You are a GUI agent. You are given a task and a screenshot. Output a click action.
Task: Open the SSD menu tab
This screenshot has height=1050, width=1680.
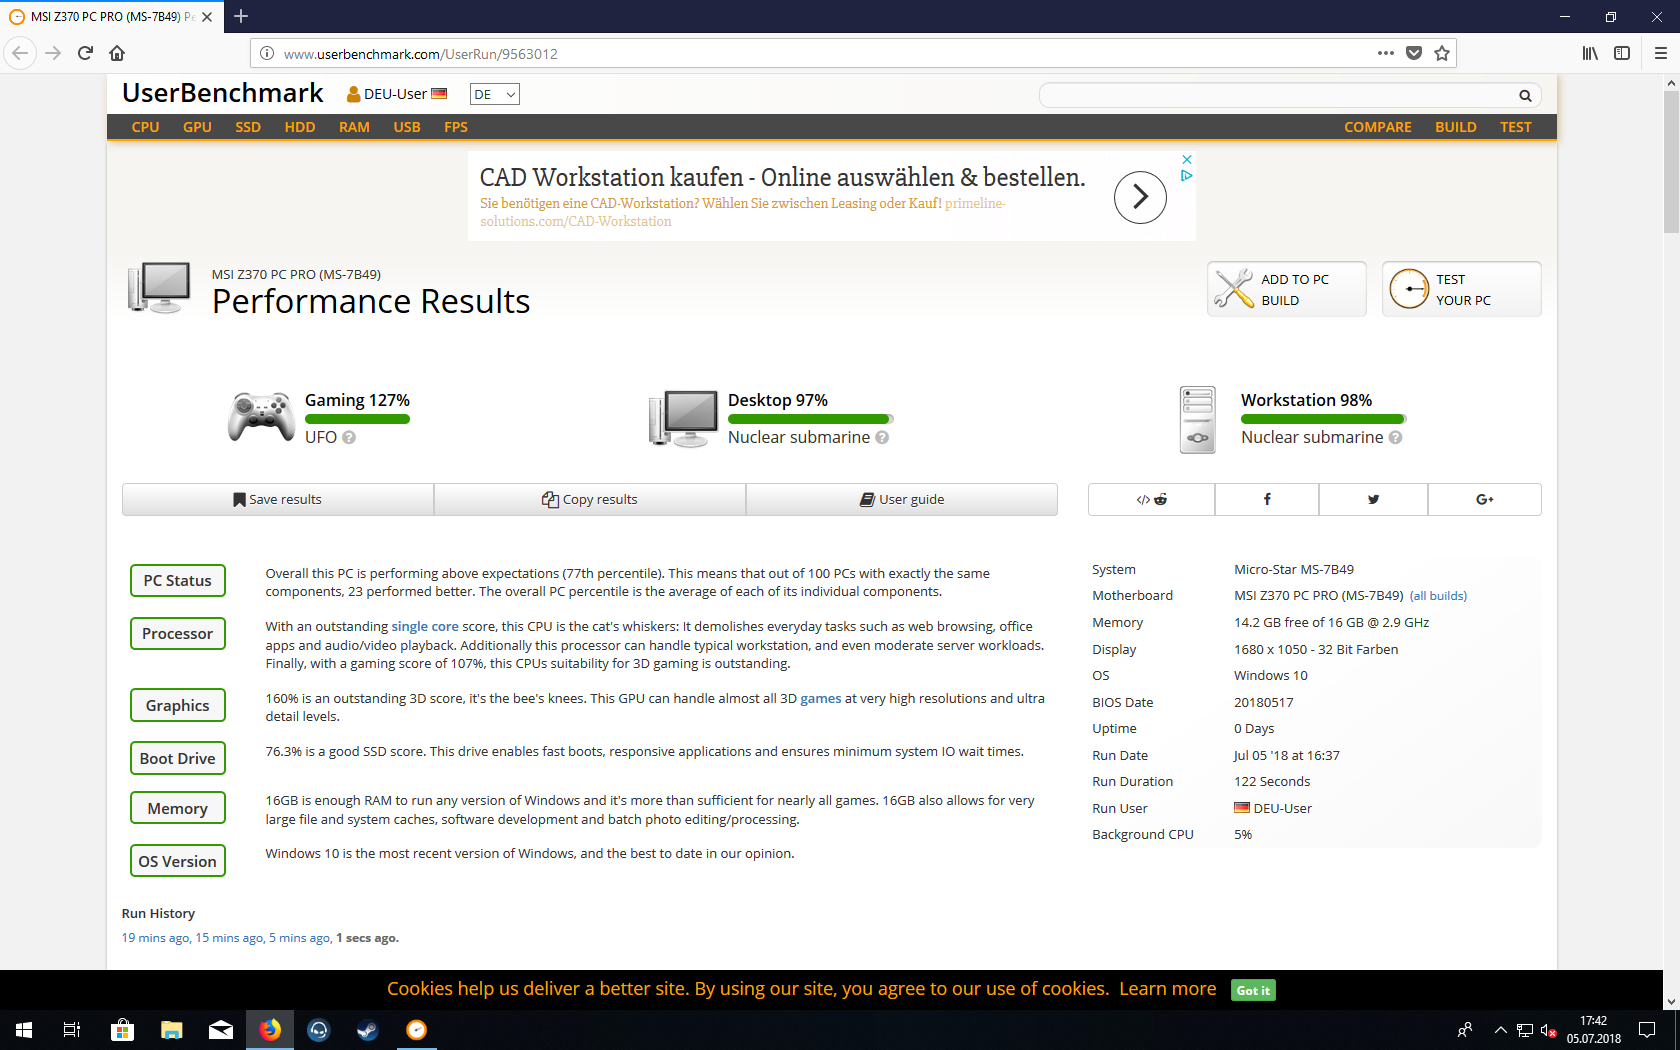point(248,127)
